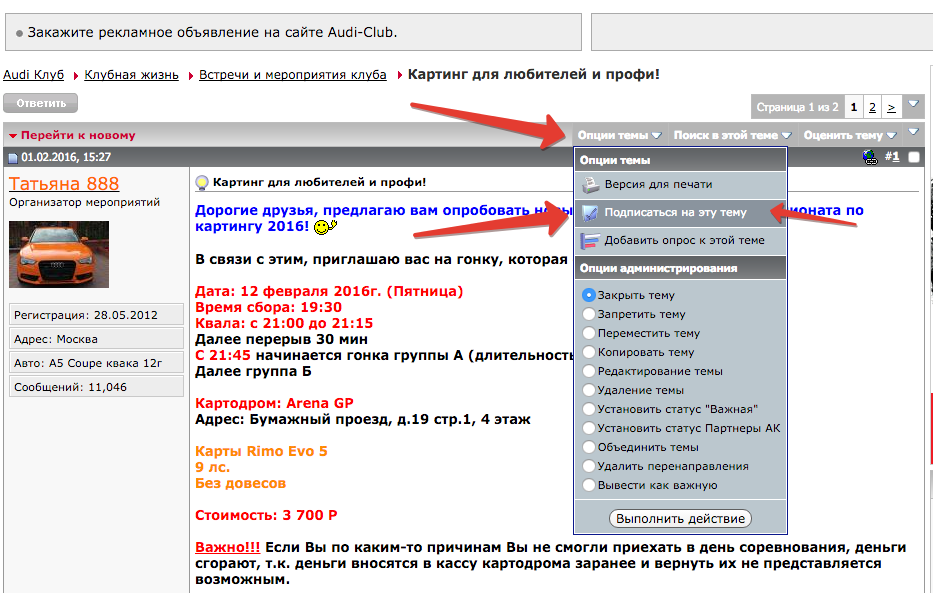The width and height of the screenshot is (933, 593).
Task: Click the Картодром: Arena GP text
Action: coord(274,403)
